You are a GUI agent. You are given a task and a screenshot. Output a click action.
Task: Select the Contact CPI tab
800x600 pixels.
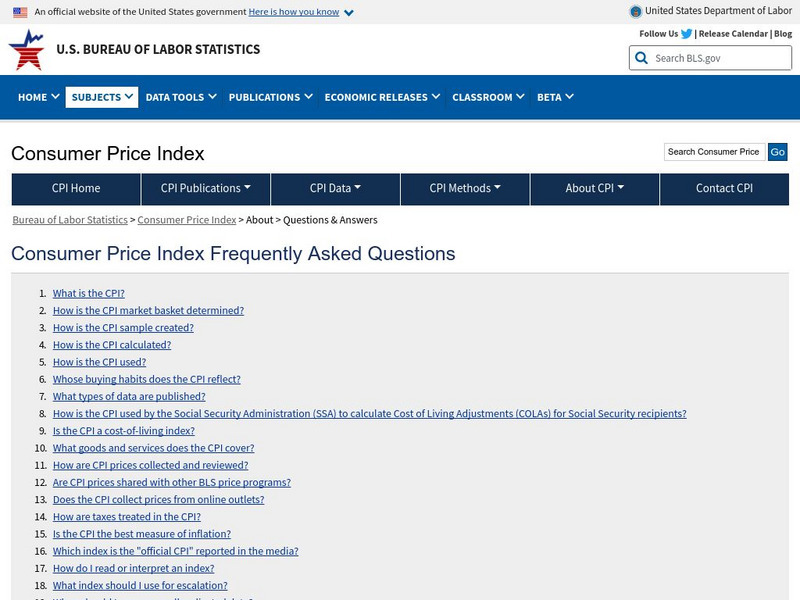coord(724,188)
